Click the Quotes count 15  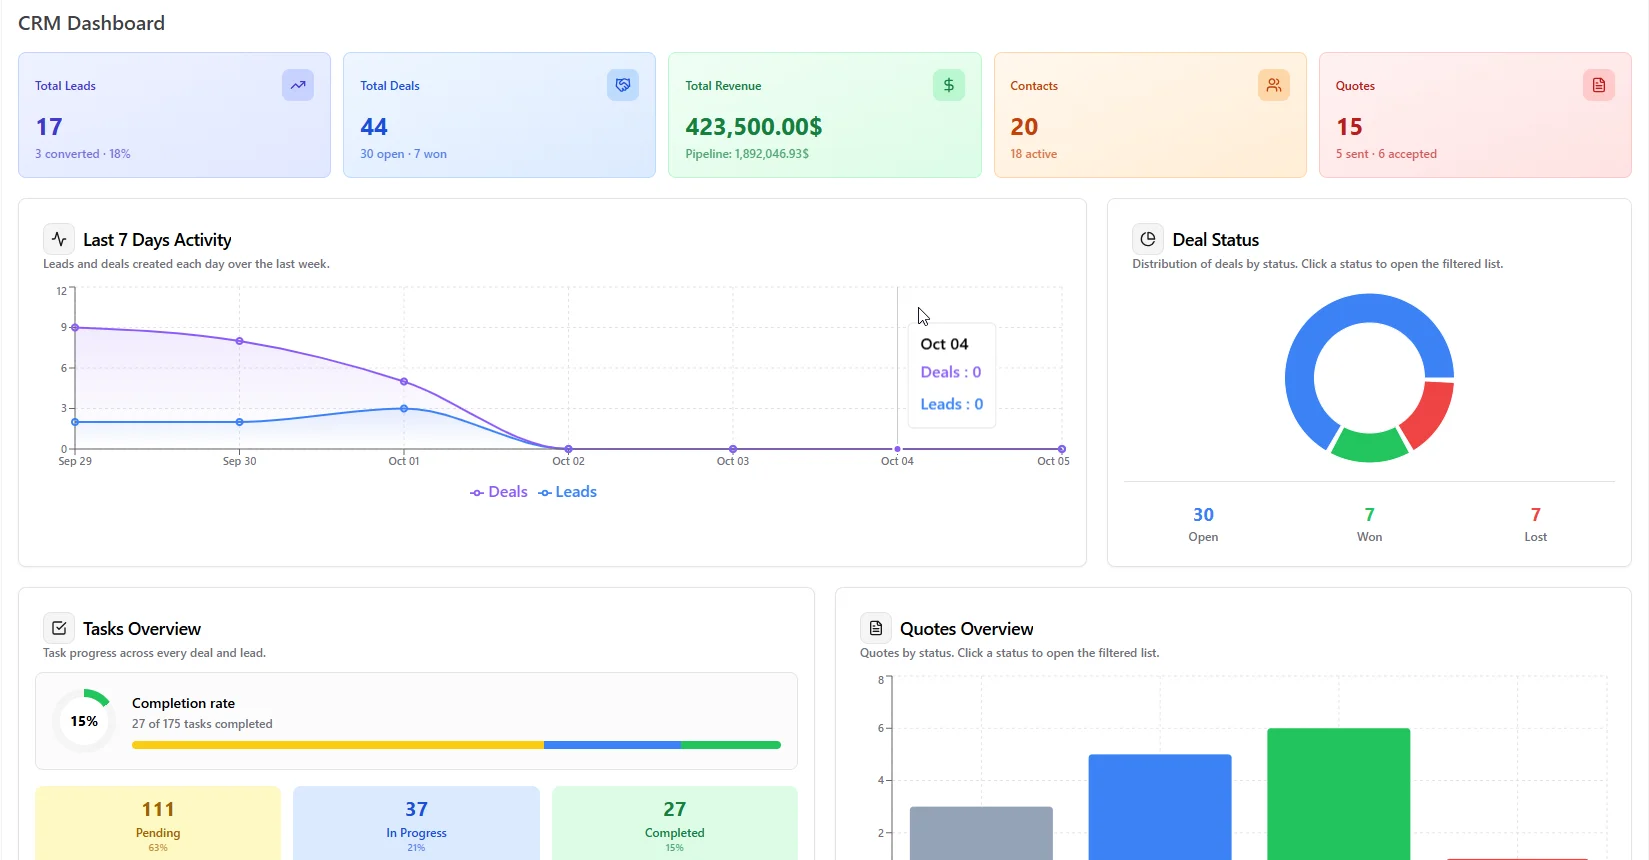tap(1349, 127)
